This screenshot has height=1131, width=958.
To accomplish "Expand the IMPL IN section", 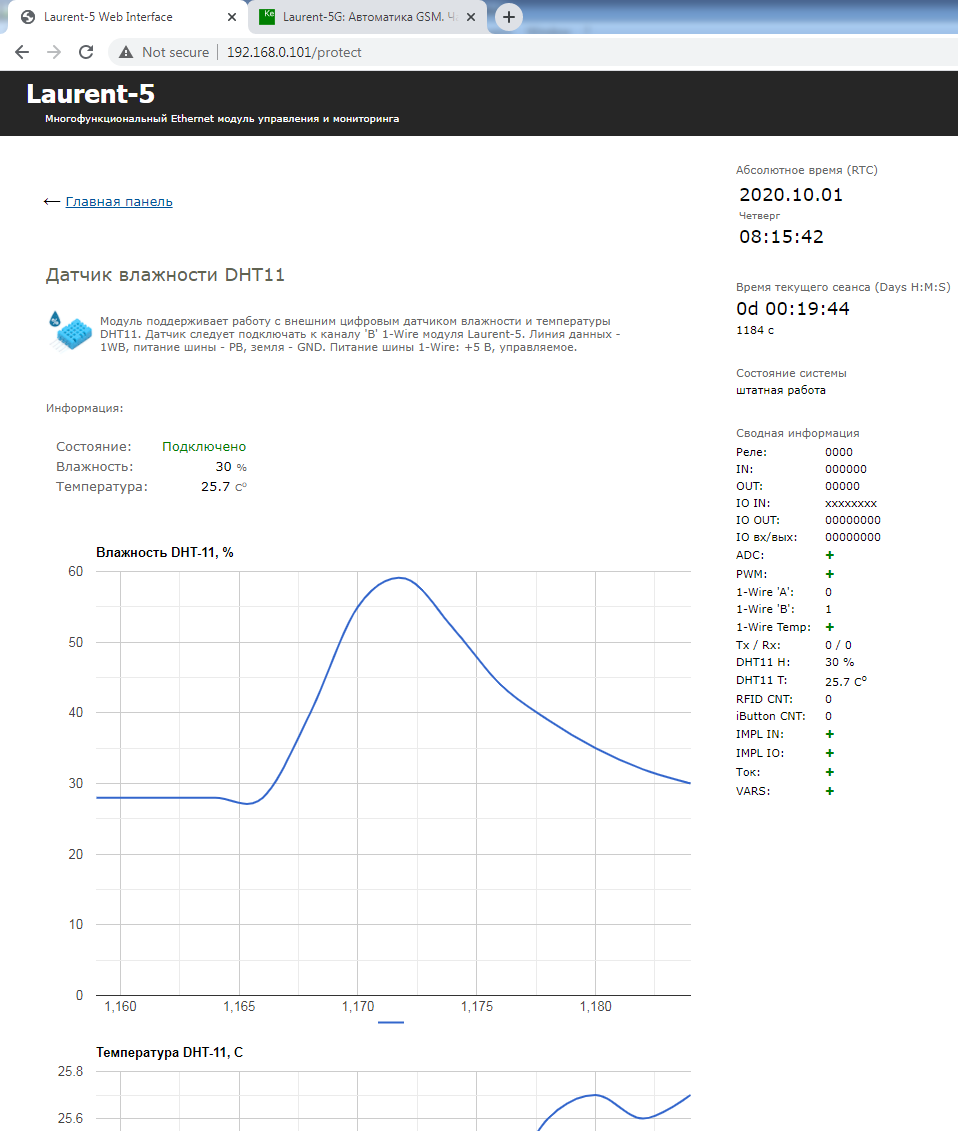I will (x=830, y=734).
